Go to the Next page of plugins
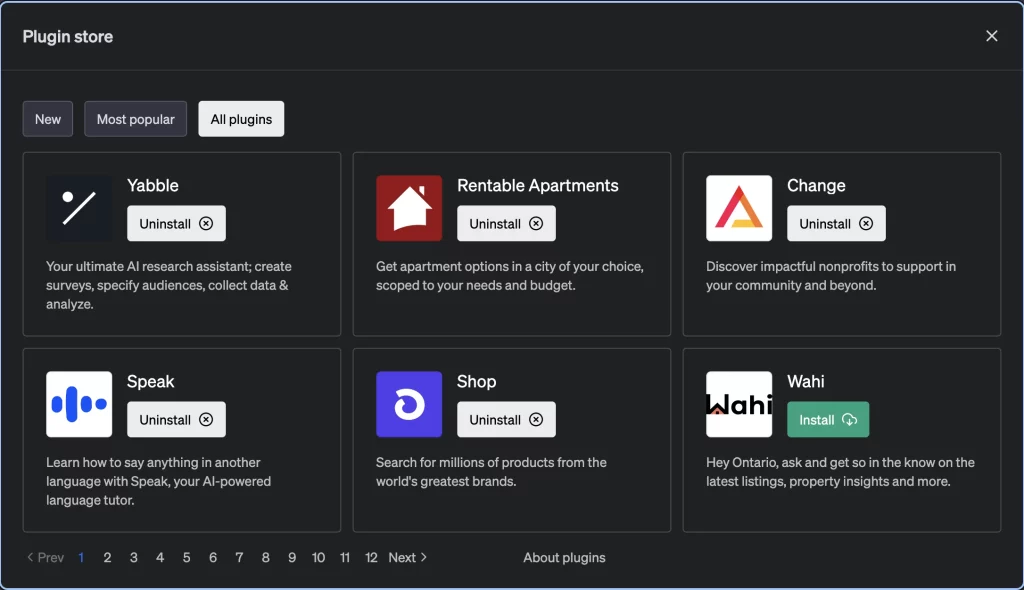 [408, 557]
